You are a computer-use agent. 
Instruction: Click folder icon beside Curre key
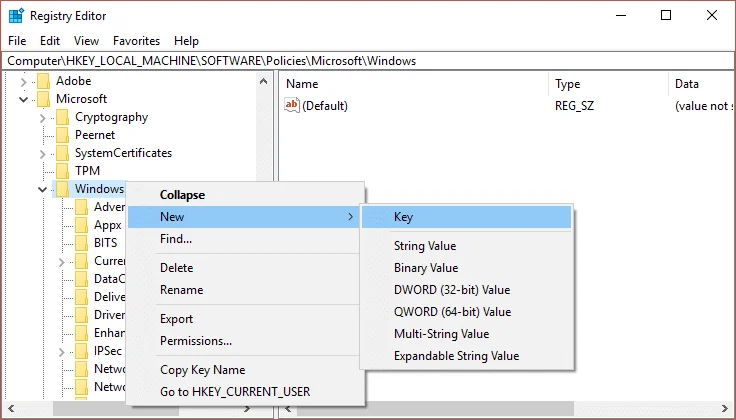click(81, 260)
